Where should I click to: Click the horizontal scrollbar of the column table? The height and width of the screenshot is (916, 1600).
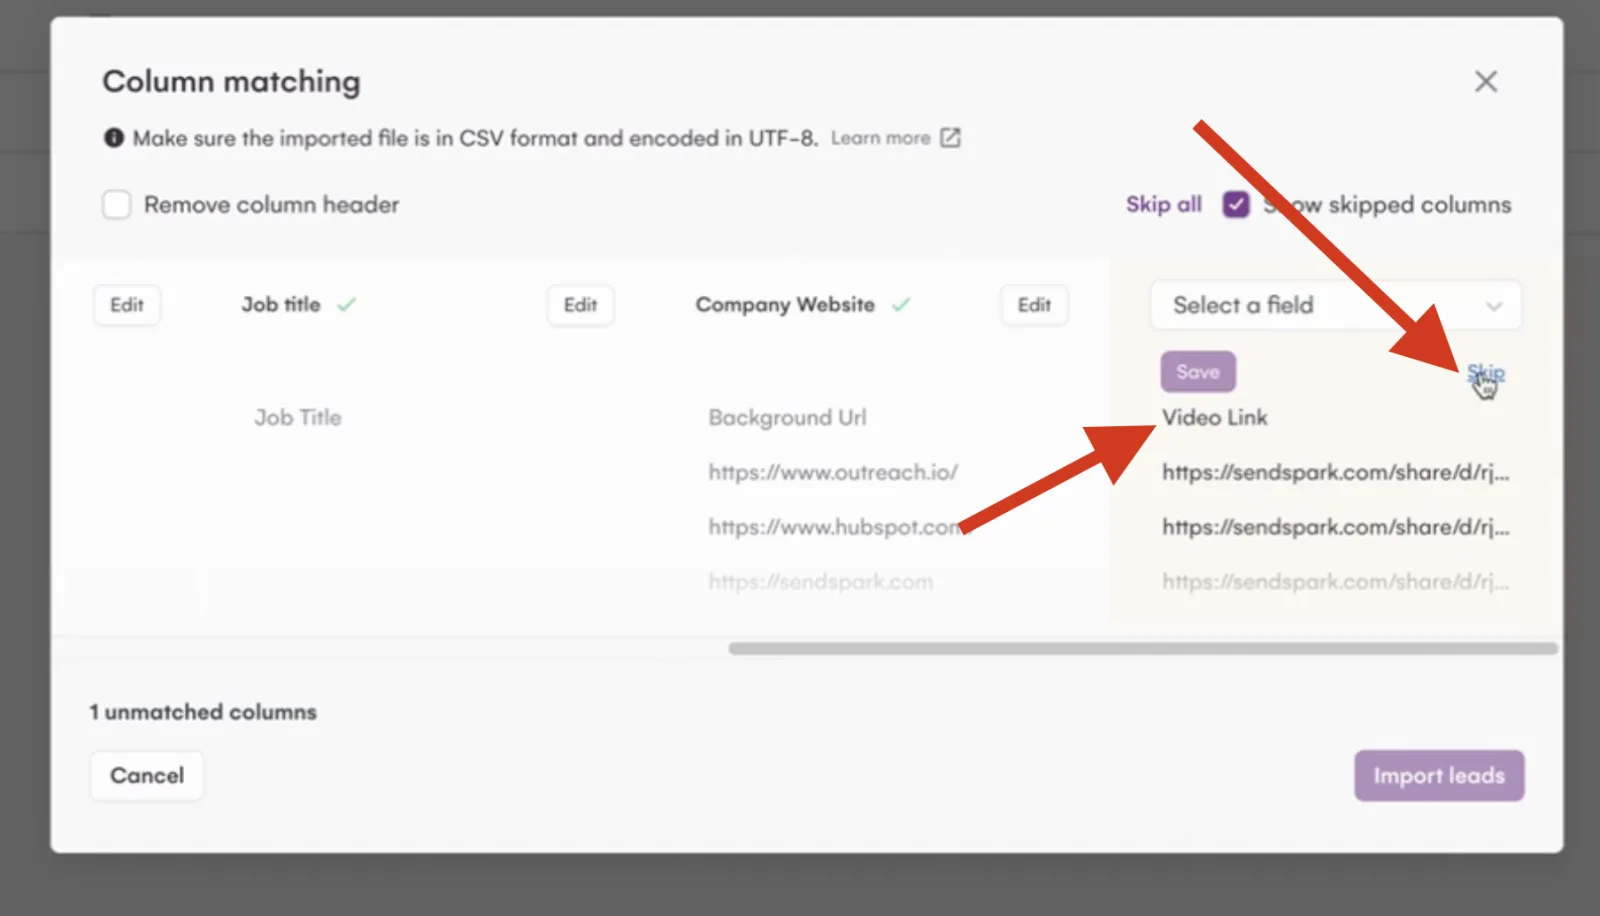pyautogui.click(x=1143, y=649)
